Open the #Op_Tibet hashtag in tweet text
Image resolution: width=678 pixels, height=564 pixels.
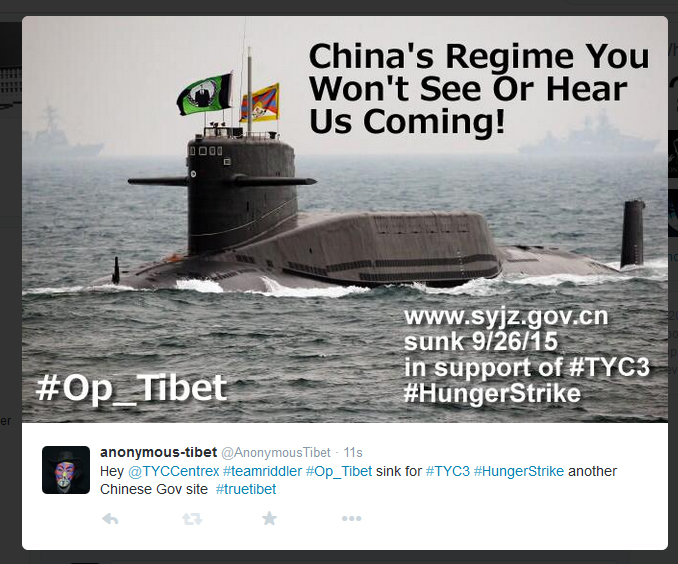click(x=339, y=471)
